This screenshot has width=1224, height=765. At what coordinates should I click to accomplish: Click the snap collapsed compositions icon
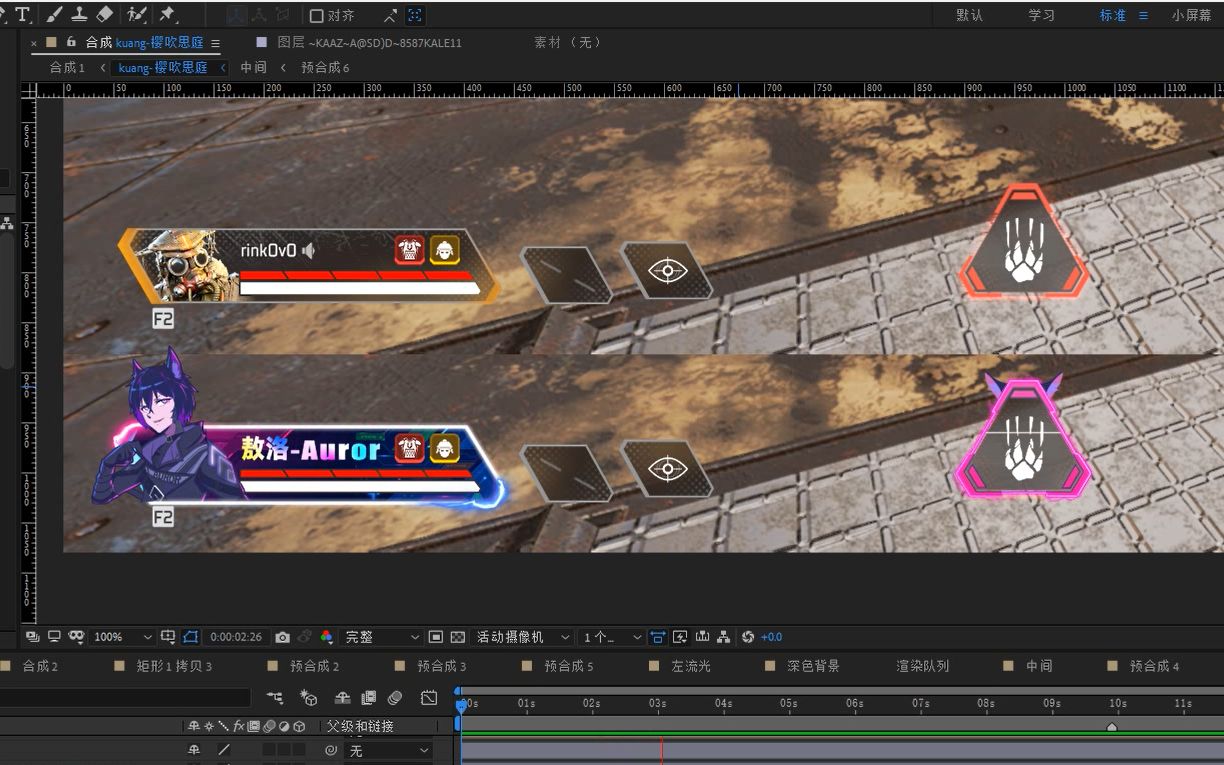click(x=390, y=16)
